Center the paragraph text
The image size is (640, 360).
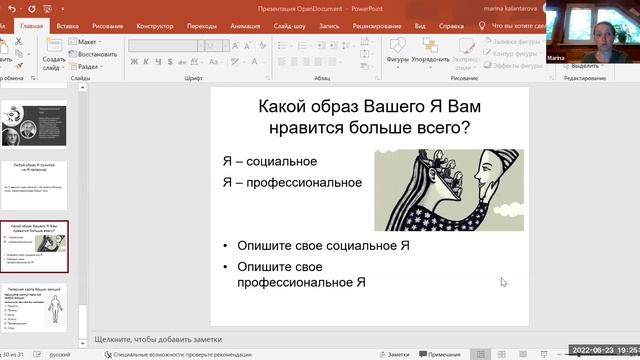pyautogui.click(x=294, y=62)
